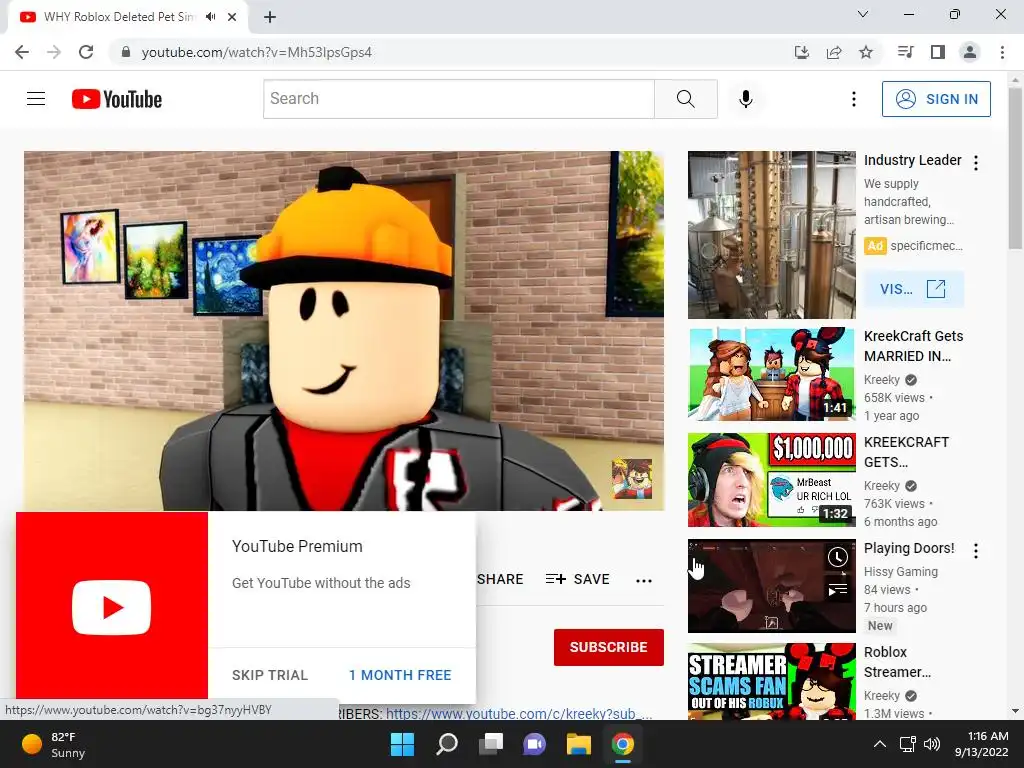Click the video player
This screenshot has width=1024, height=768.
[344, 331]
